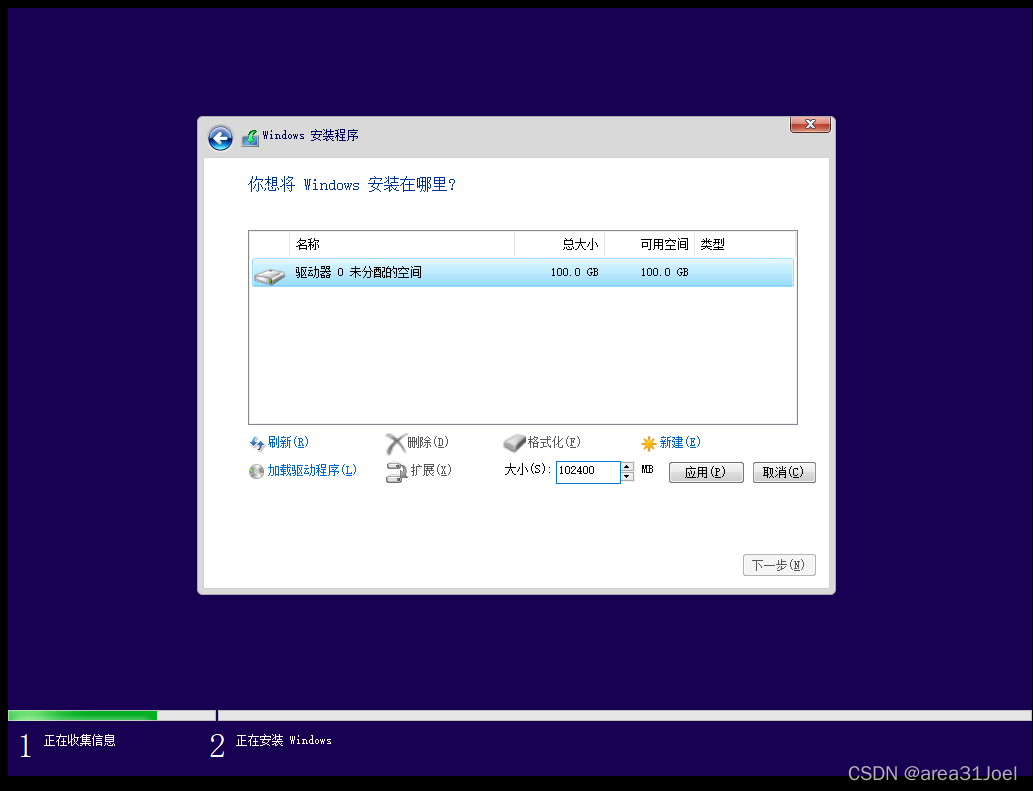1033x791 pixels.
Task: Decrease the size with the down spinner arrow
Action: pos(627,477)
